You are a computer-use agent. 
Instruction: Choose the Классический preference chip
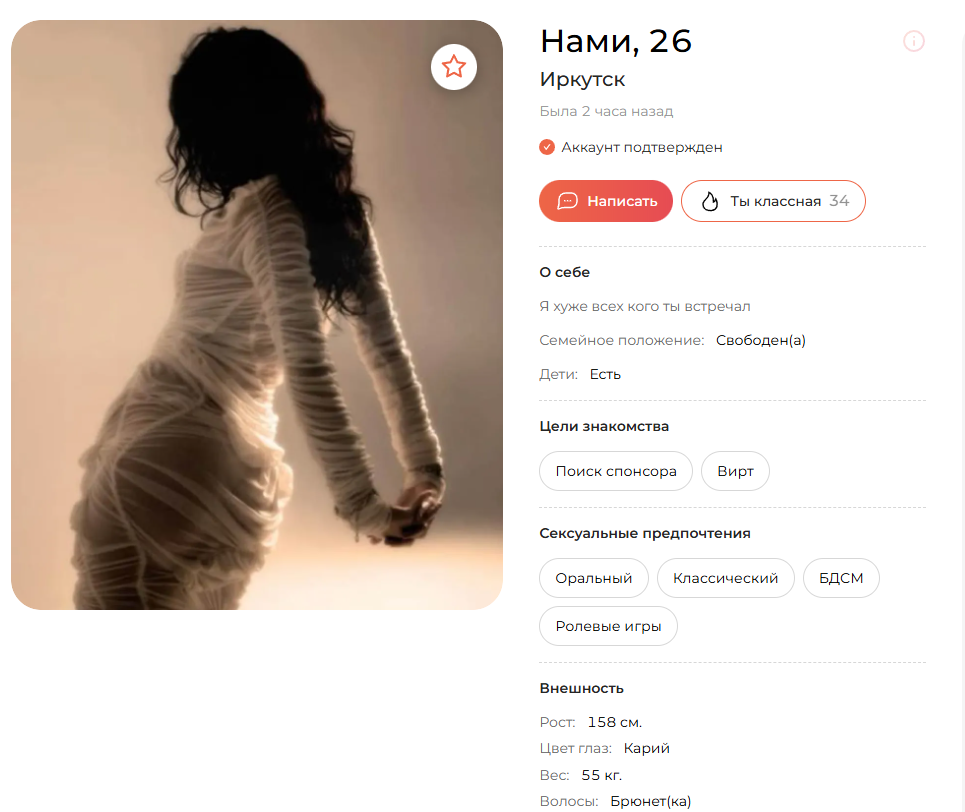725,578
